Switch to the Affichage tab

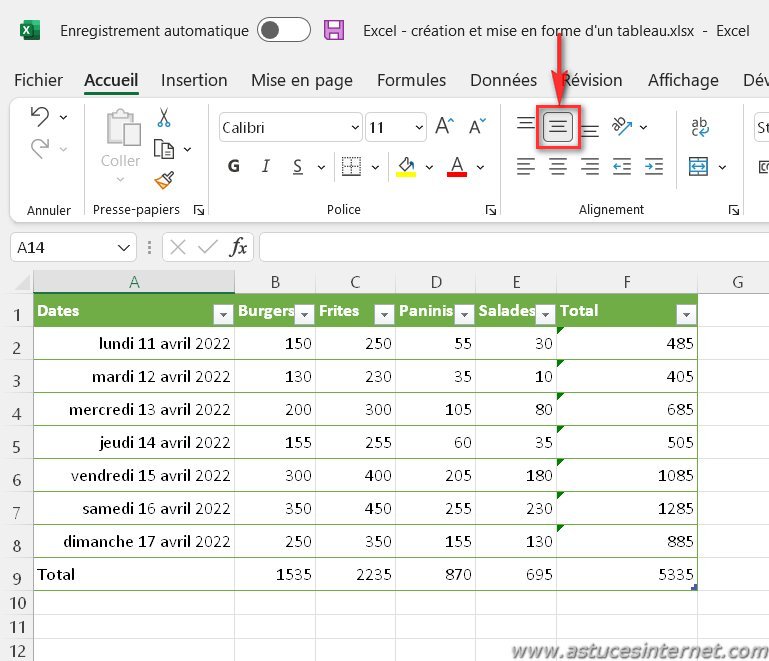[x=683, y=80]
